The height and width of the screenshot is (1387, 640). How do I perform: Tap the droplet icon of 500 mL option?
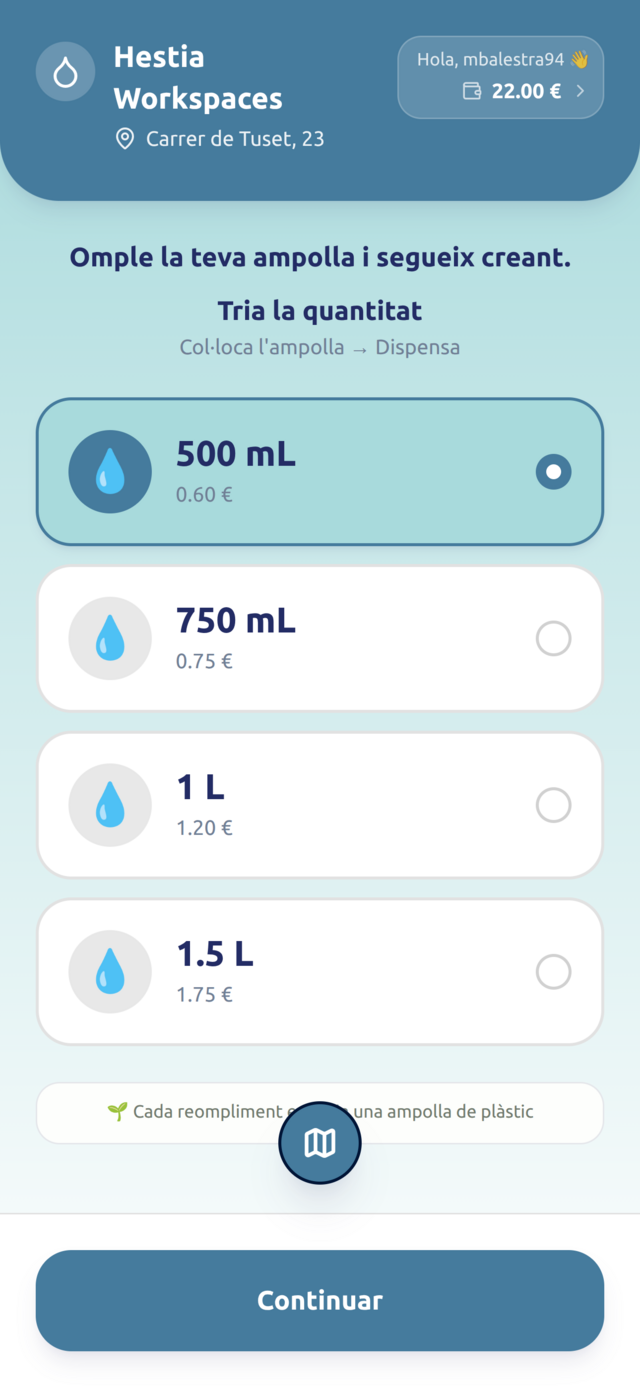(110, 472)
